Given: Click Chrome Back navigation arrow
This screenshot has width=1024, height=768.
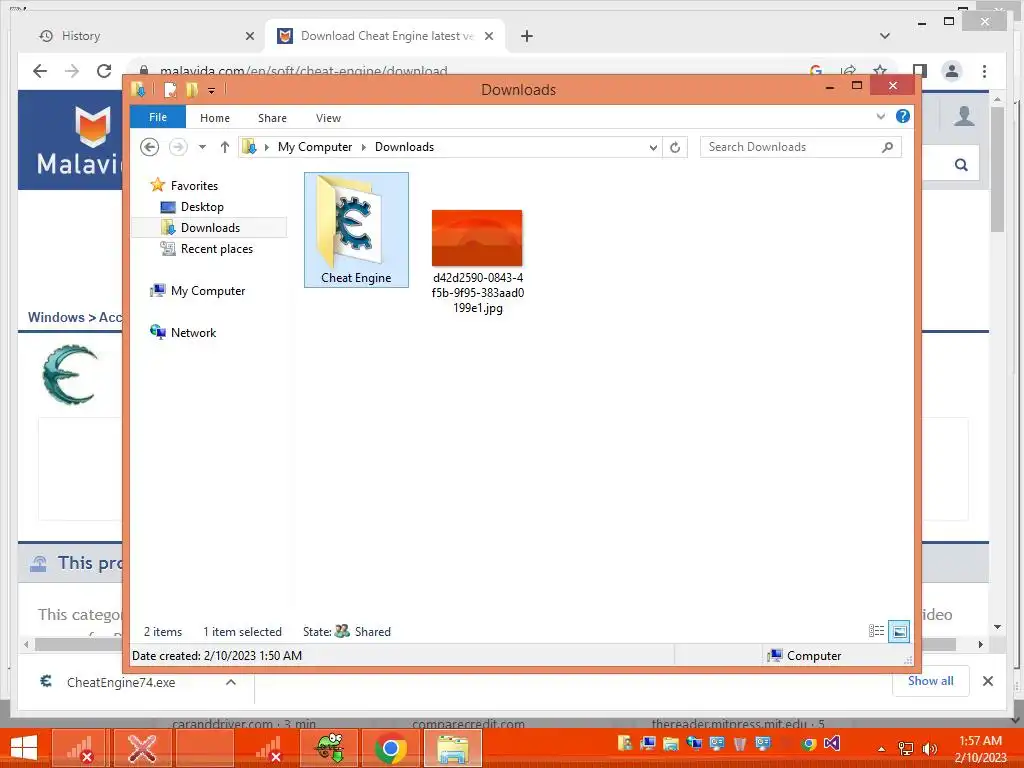Looking at the screenshot, I should 40,71.
